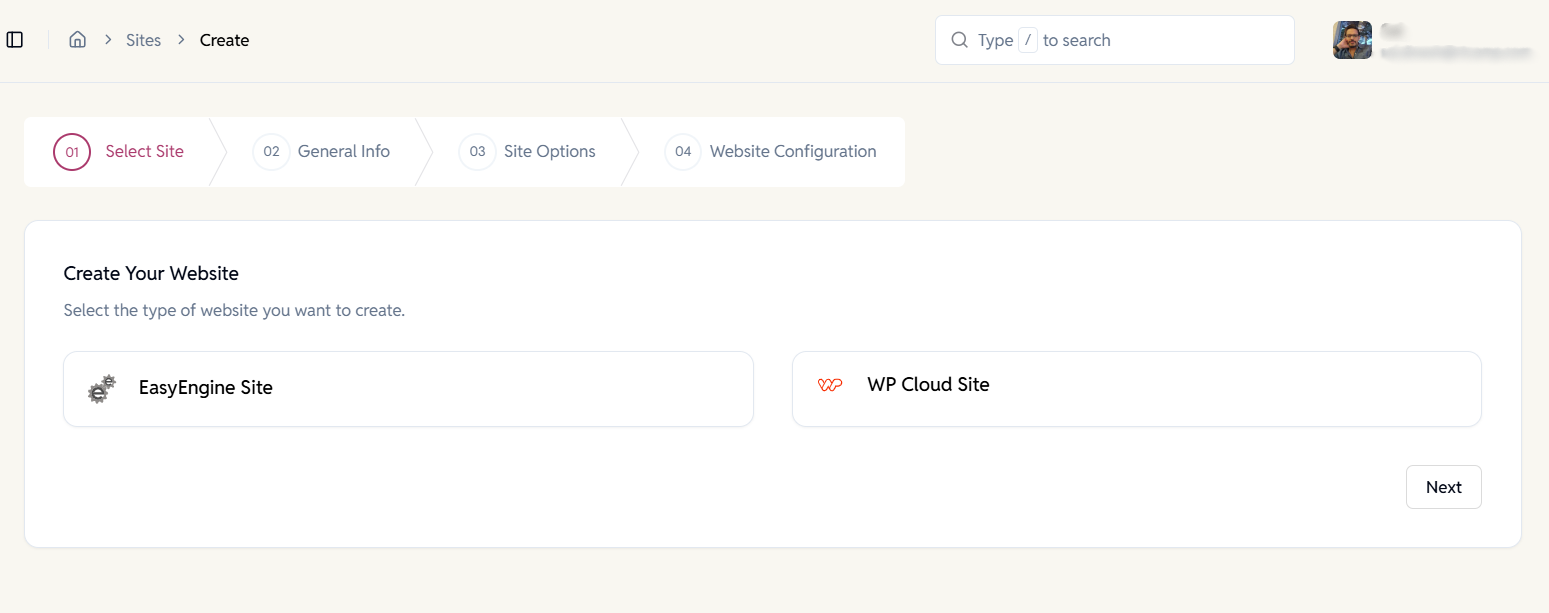Open the Sites breadcrumb link
Screen dimensions: 1549x613
click(x=143, y=40)
